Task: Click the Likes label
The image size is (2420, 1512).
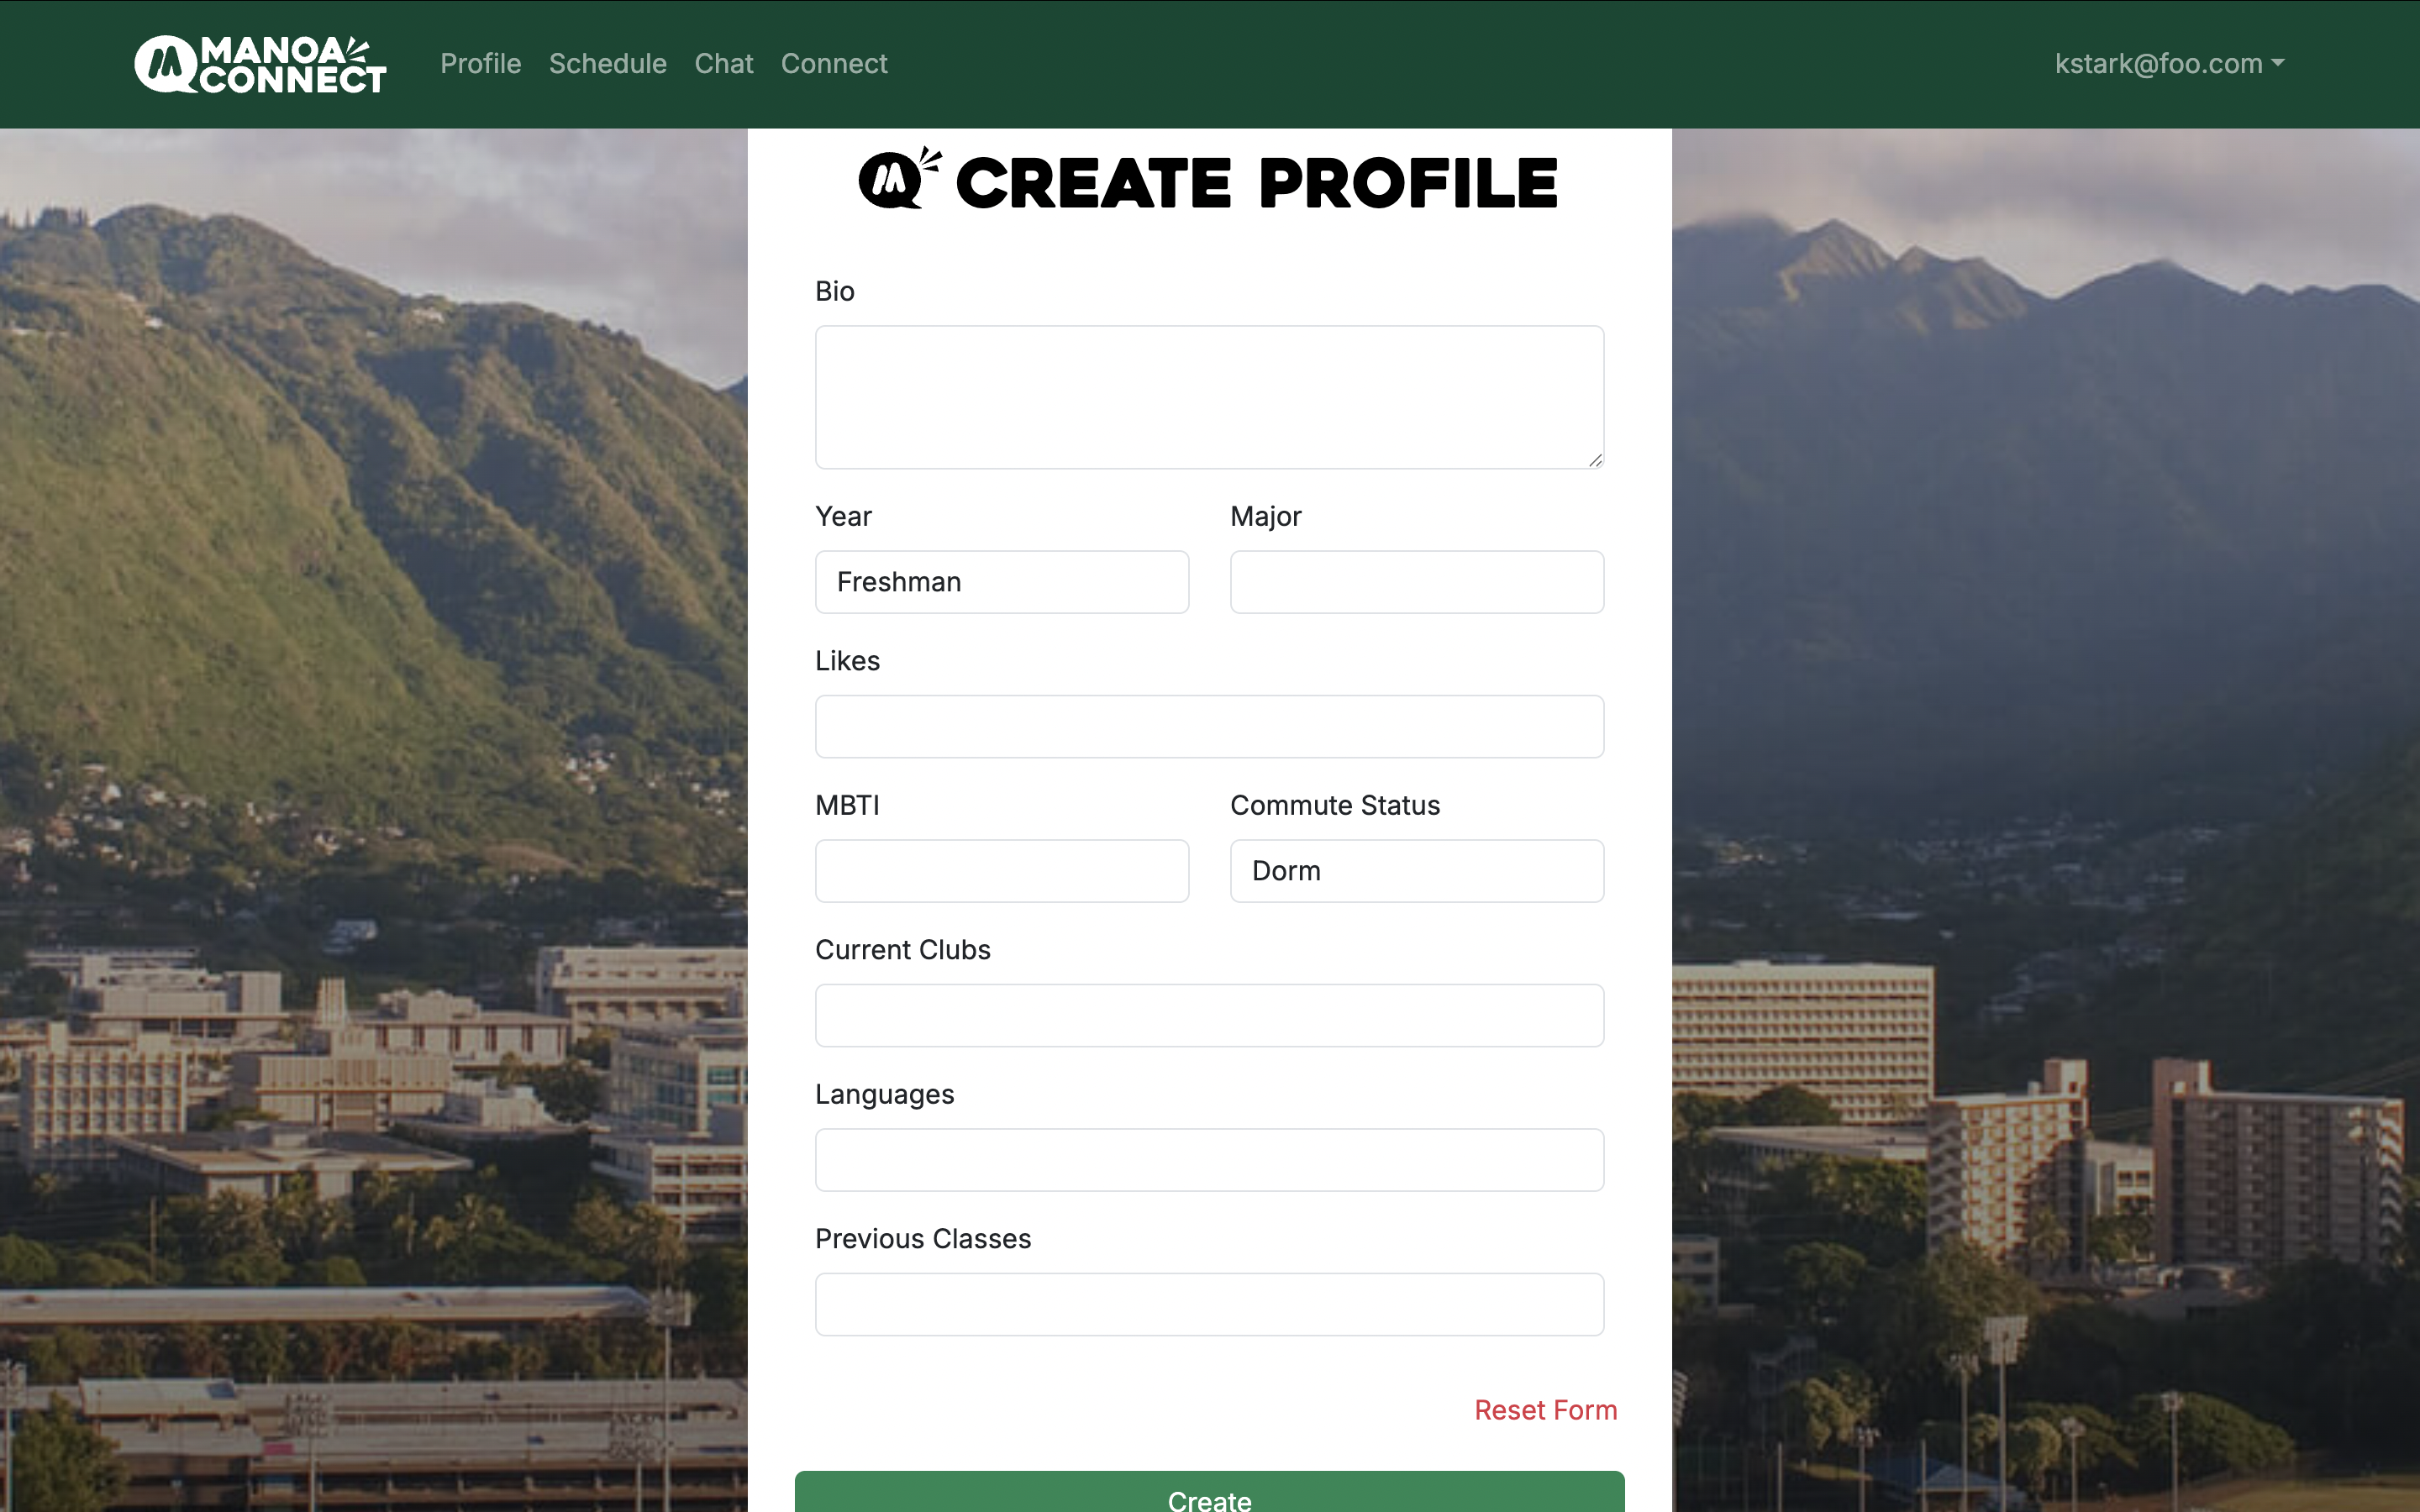Action: [x=847, y=661]
